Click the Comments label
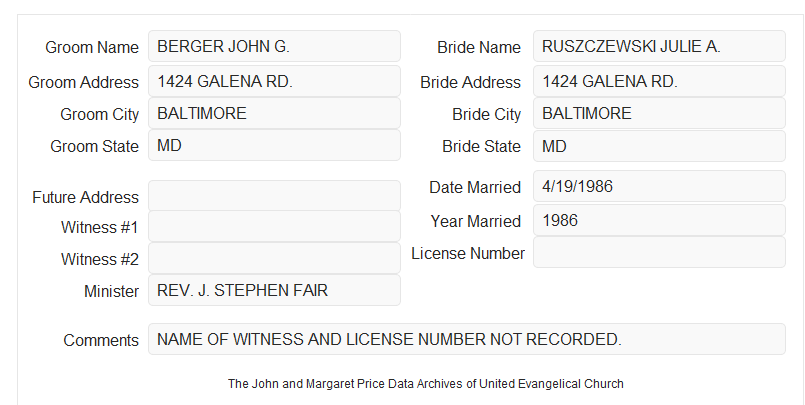The height and width of the screenshot is (405, 805). (101, 340)
